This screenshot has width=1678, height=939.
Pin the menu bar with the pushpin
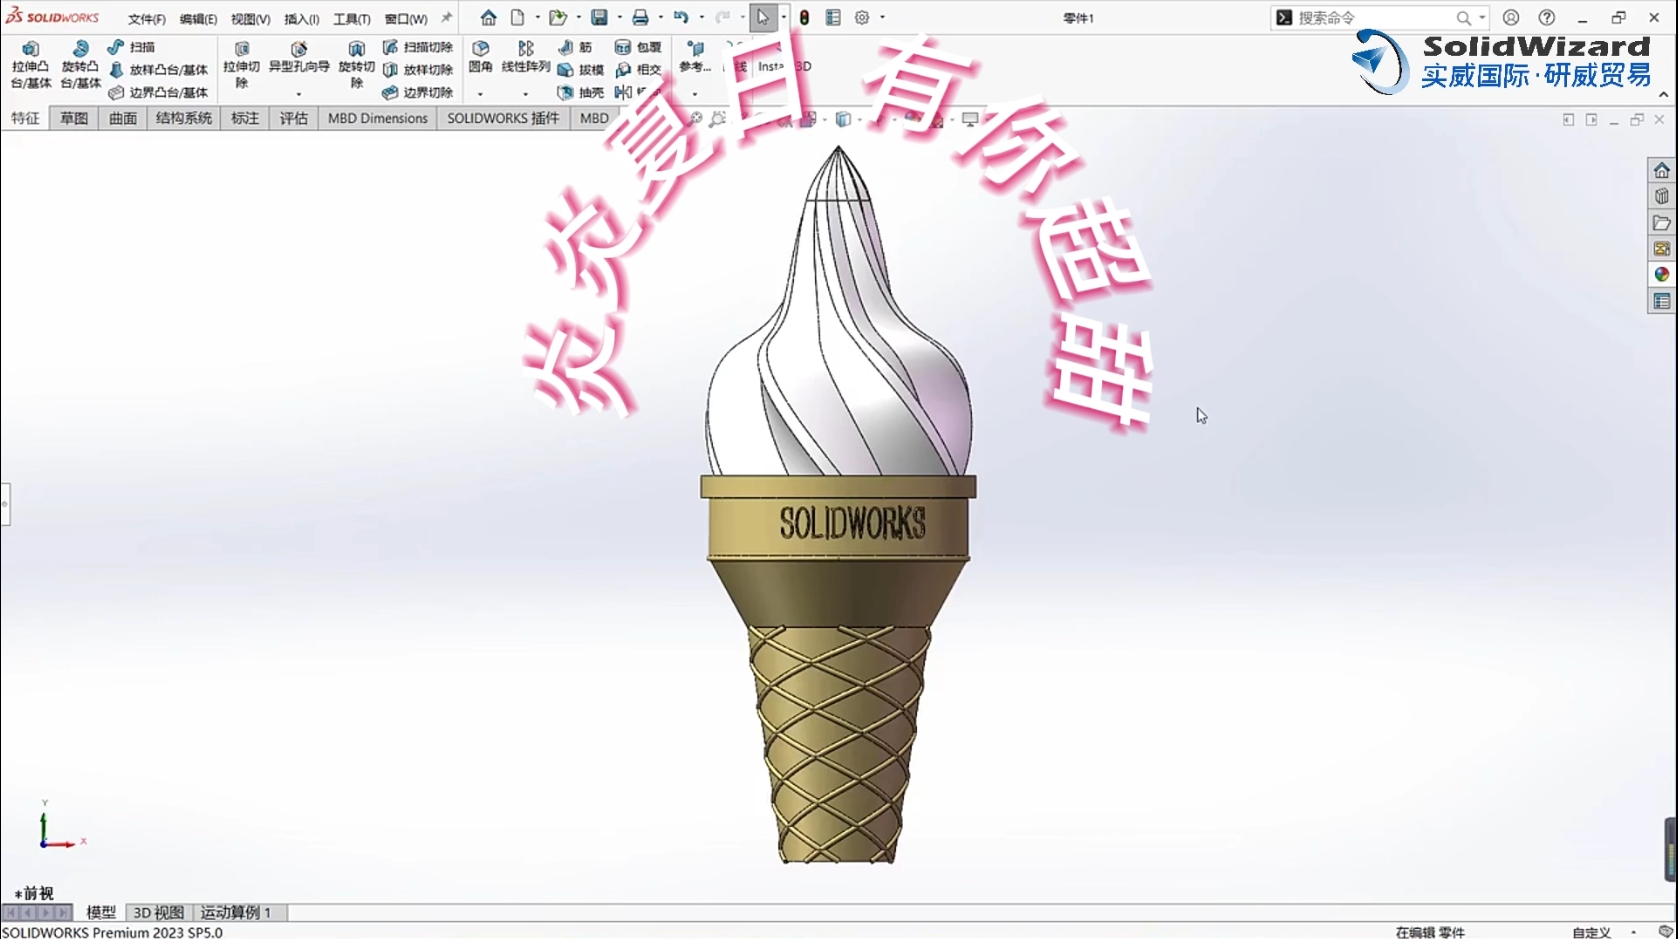click(447, 17)
